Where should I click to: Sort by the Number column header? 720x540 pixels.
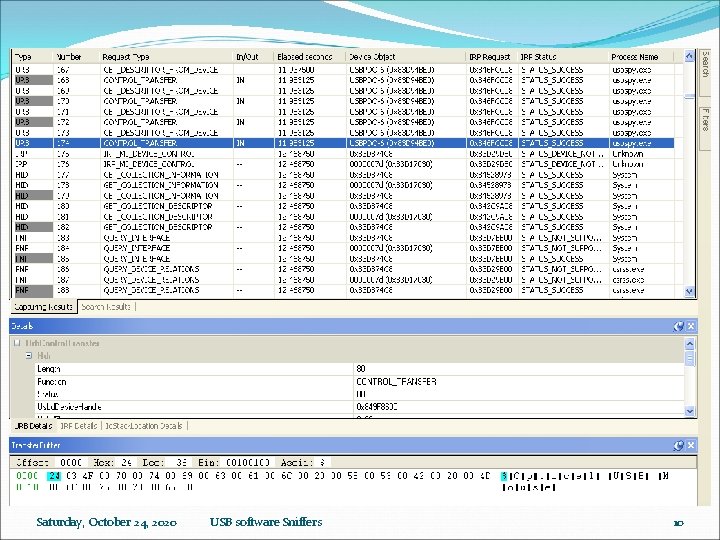tap(76, 57)
